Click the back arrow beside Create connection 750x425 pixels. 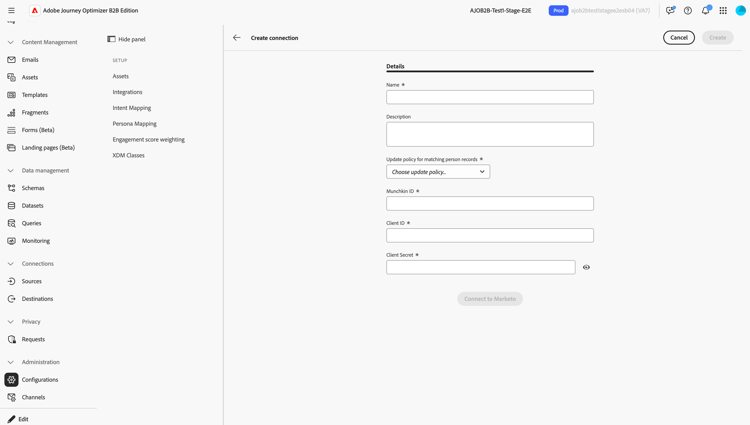[x=237, y=38]
